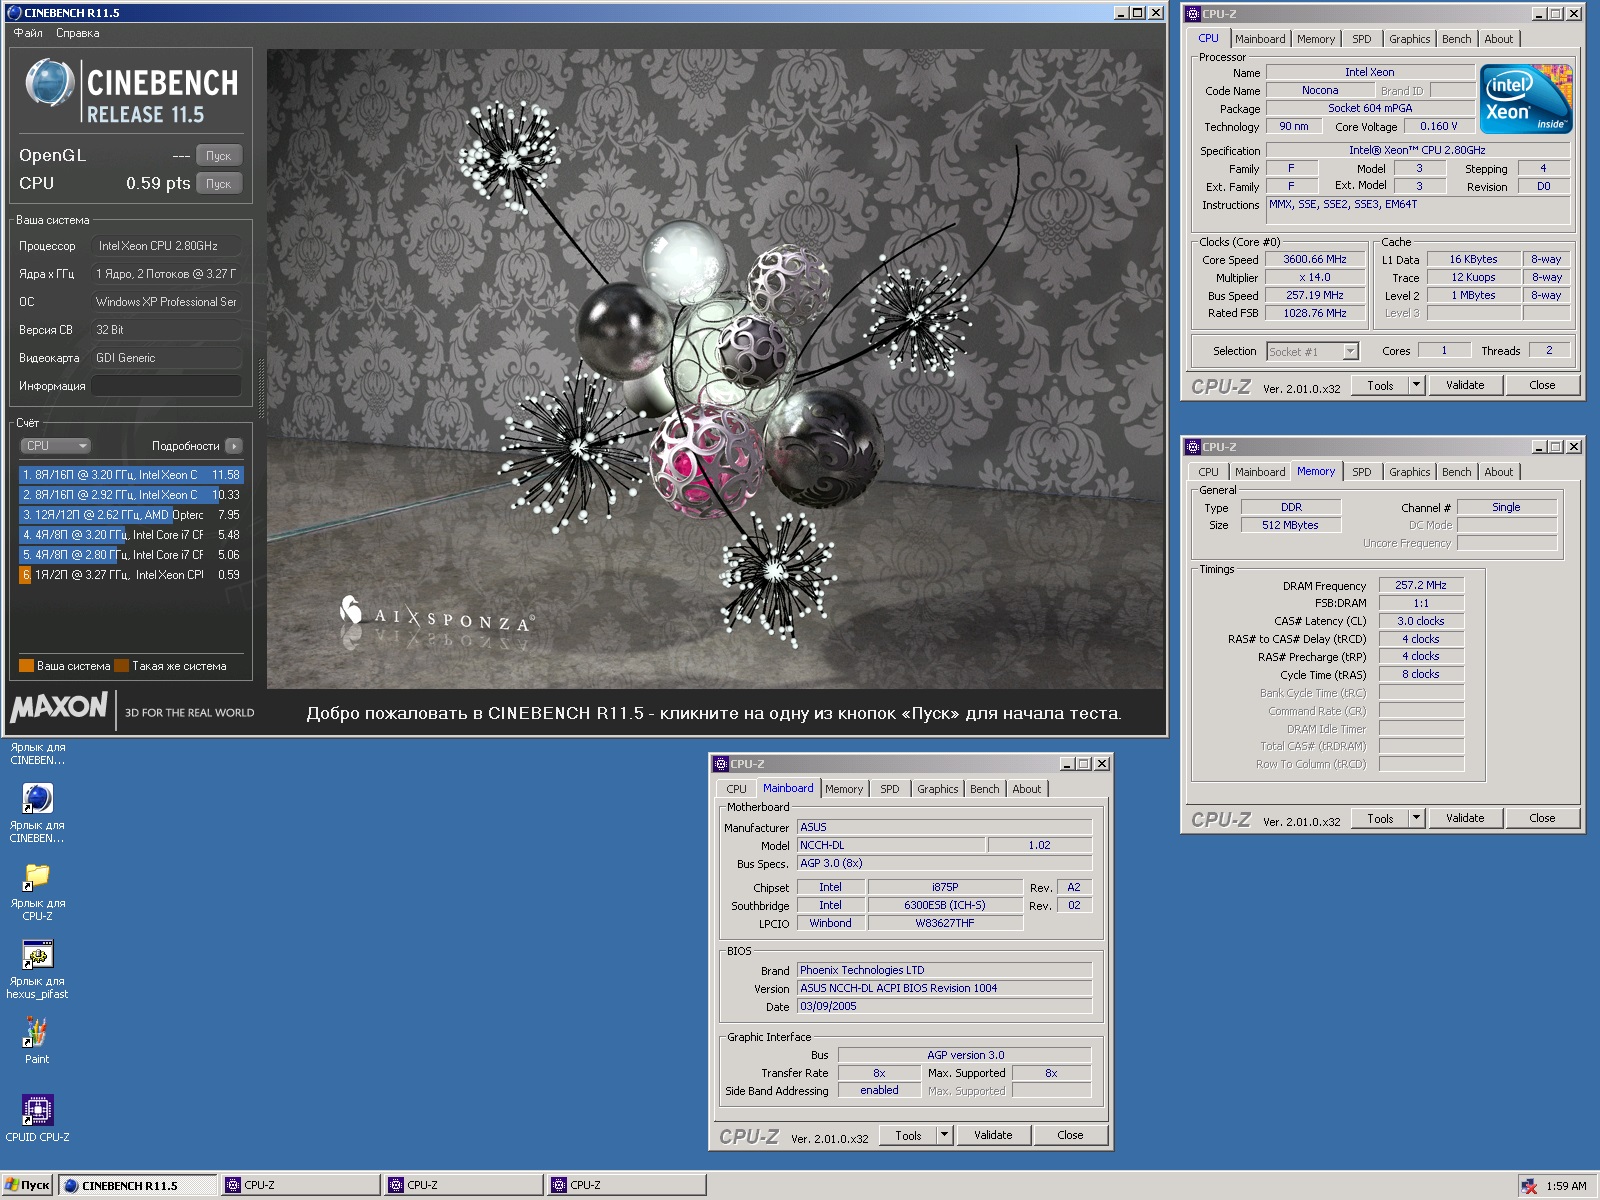Click the system tray network icon

pyautogui.click(x=1529, y=1186)
